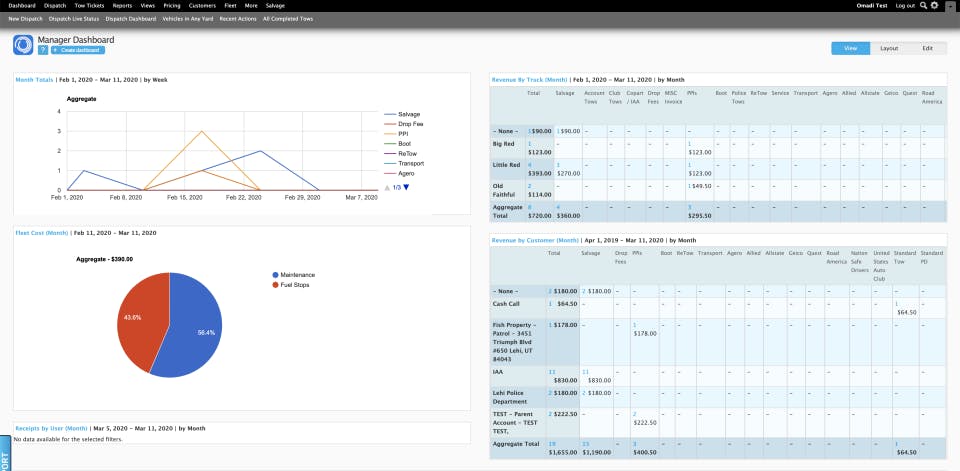This screenshot has height=471, width=960.
Task: Open Vehicles in Any Yard
Action: coord(187,19)
